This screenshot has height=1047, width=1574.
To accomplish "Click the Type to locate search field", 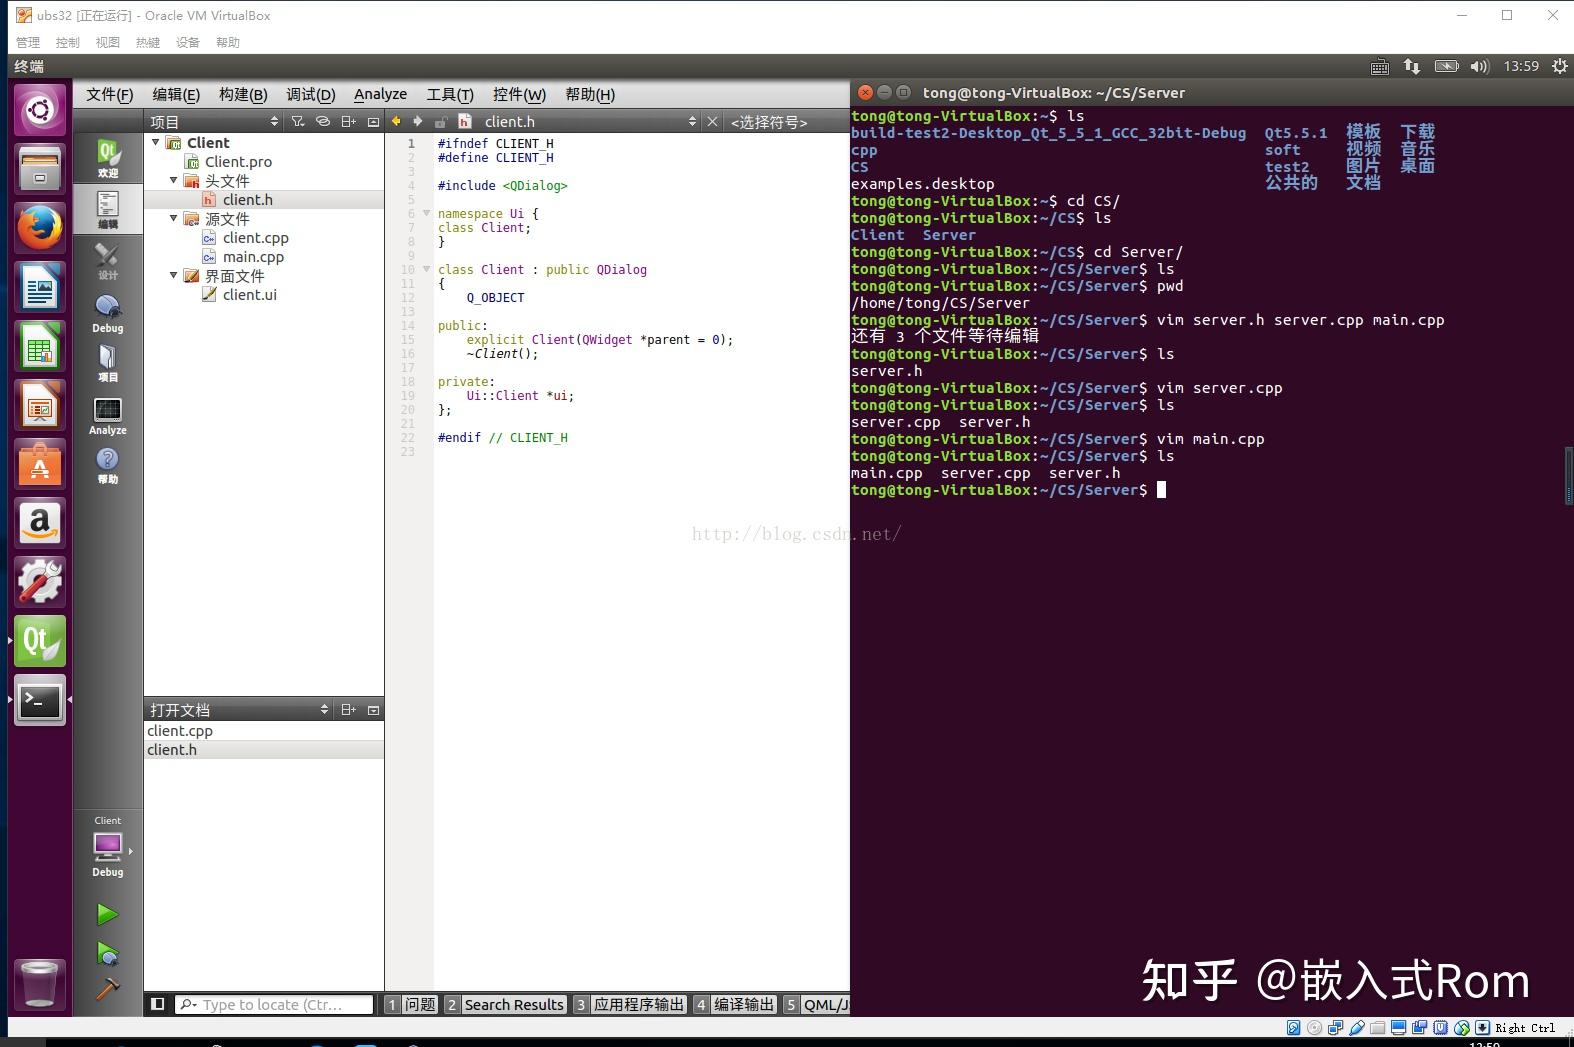I will (275, 1004).
